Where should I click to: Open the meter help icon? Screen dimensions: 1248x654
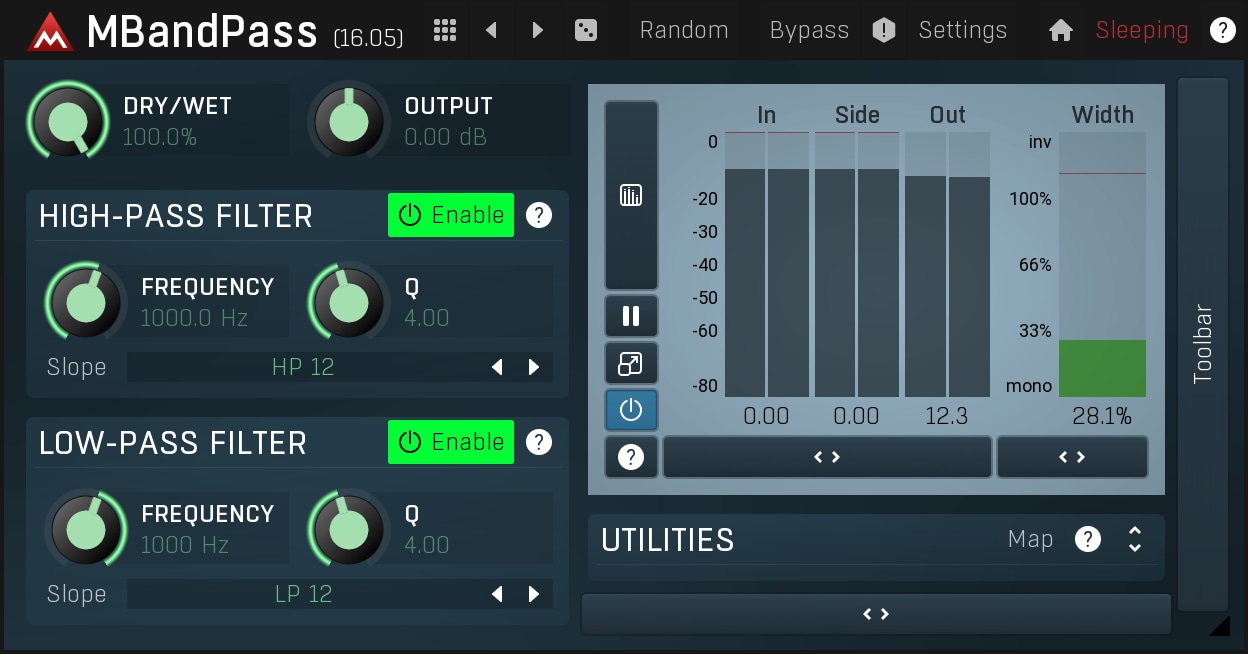(x=631, y=457)
